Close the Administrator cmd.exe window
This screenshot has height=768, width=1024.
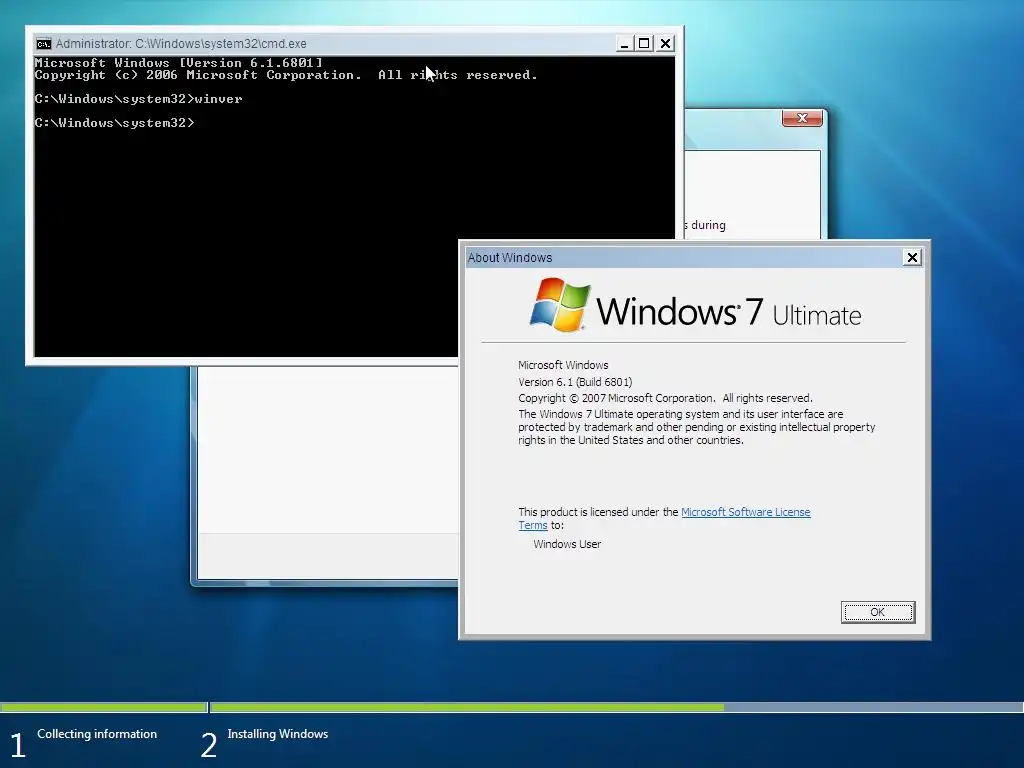tap(665, 44)
